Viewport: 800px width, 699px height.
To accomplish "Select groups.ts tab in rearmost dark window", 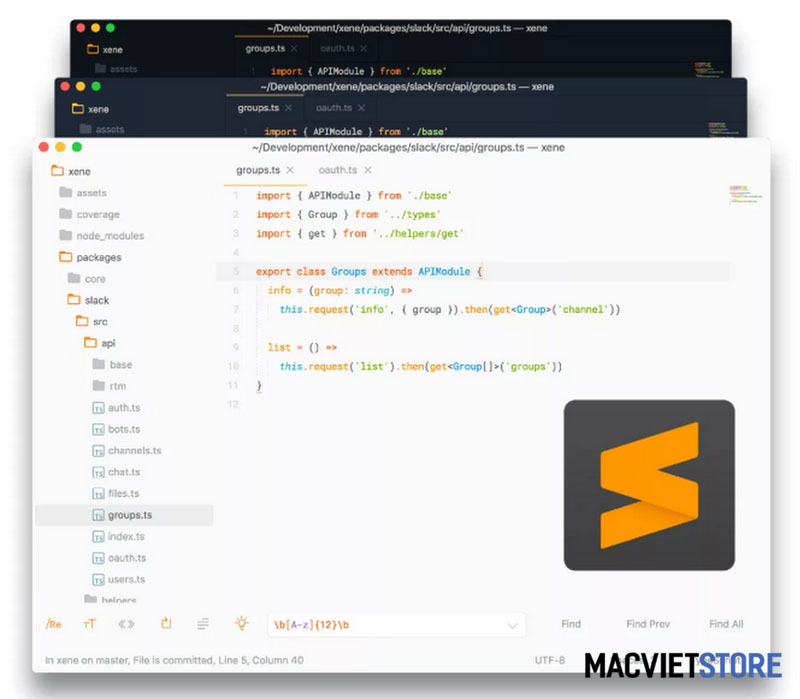I will [265, 48].
